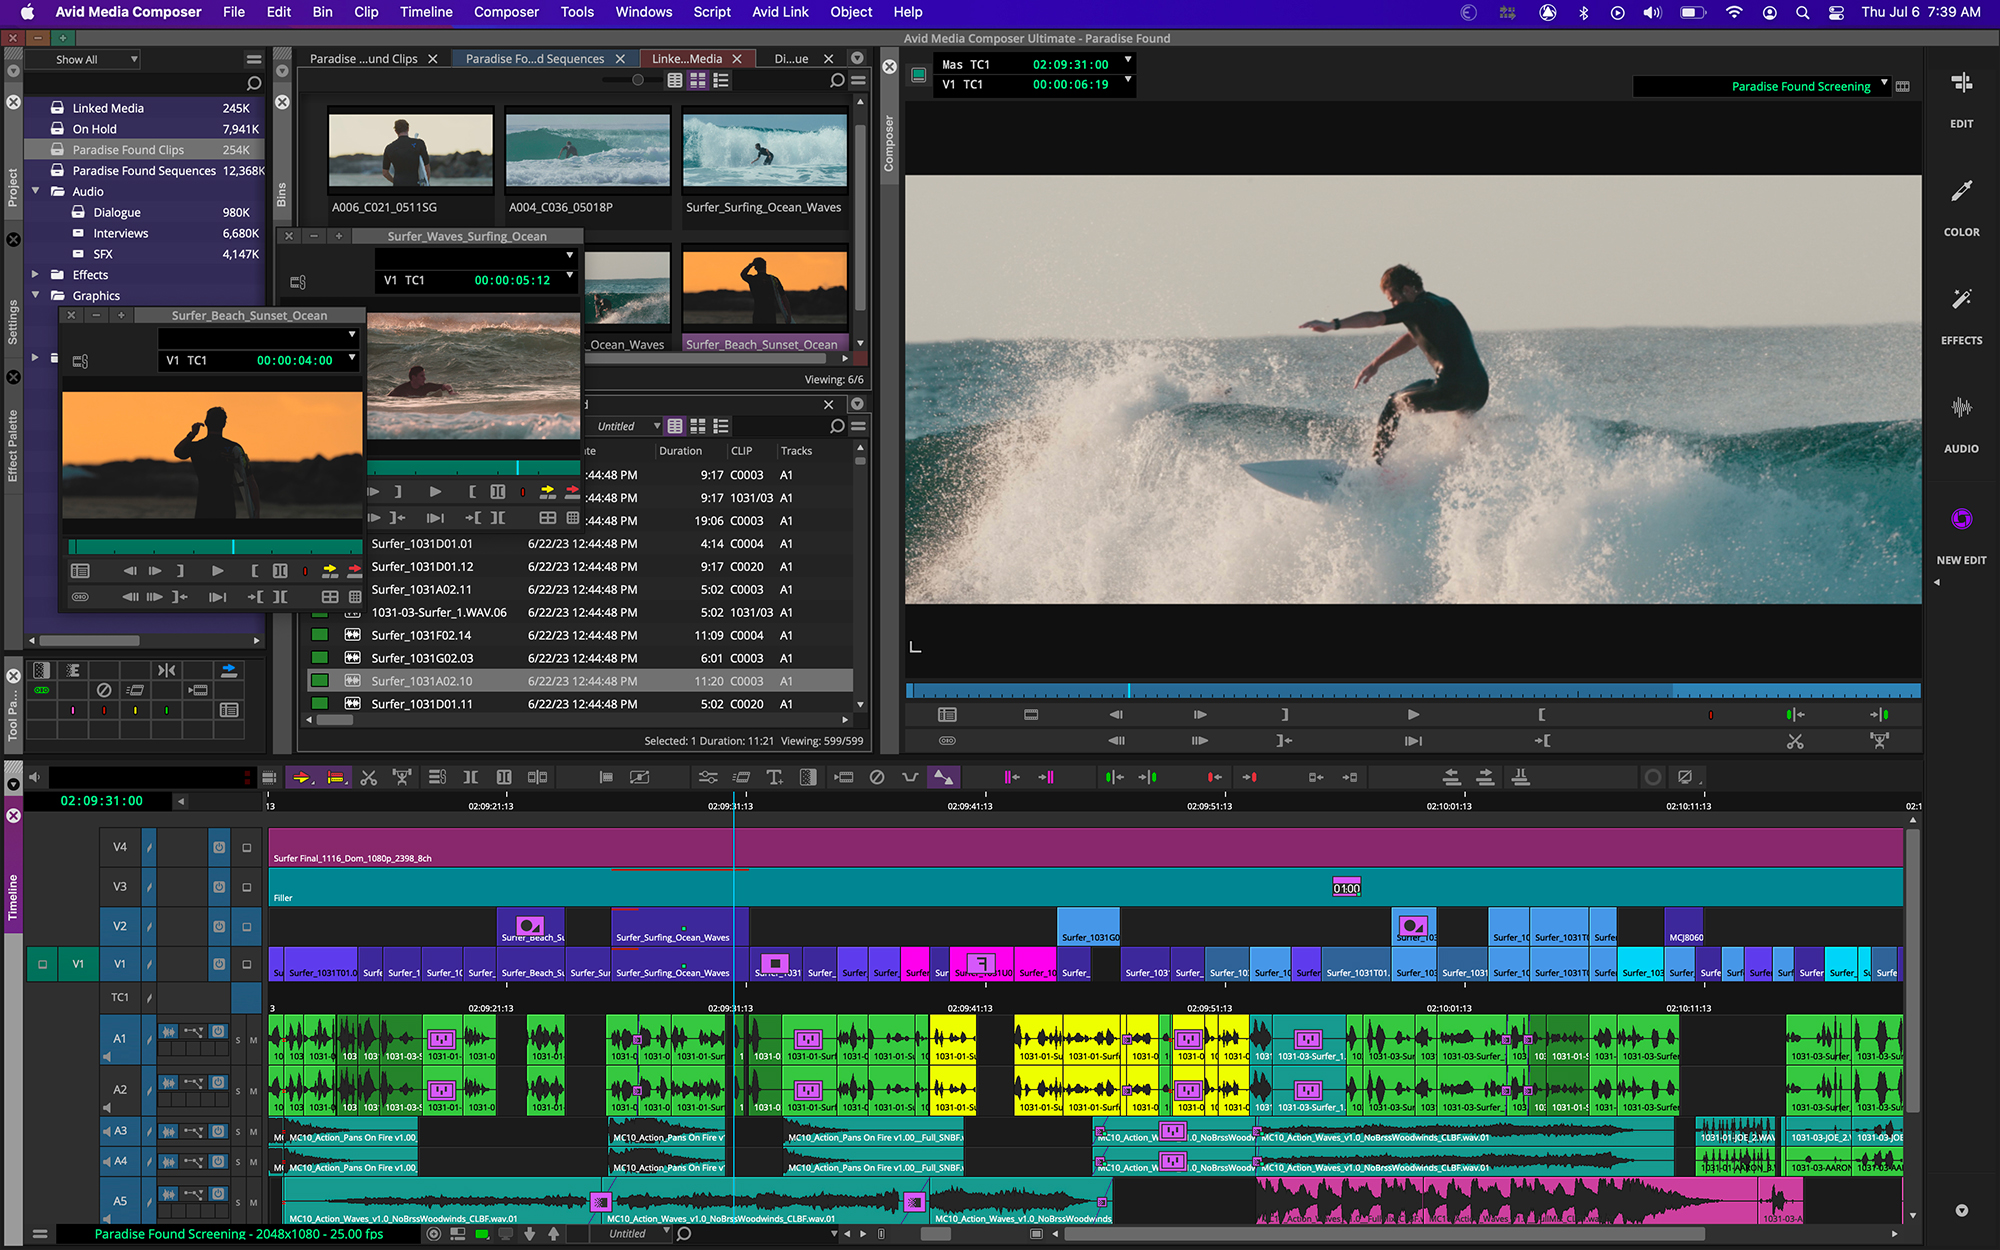Image resolution: width=2000 pixels, height=1250 pixels.
Task: Open the Show All dropdown in Project panel
Action: click(x=83, y=59)
